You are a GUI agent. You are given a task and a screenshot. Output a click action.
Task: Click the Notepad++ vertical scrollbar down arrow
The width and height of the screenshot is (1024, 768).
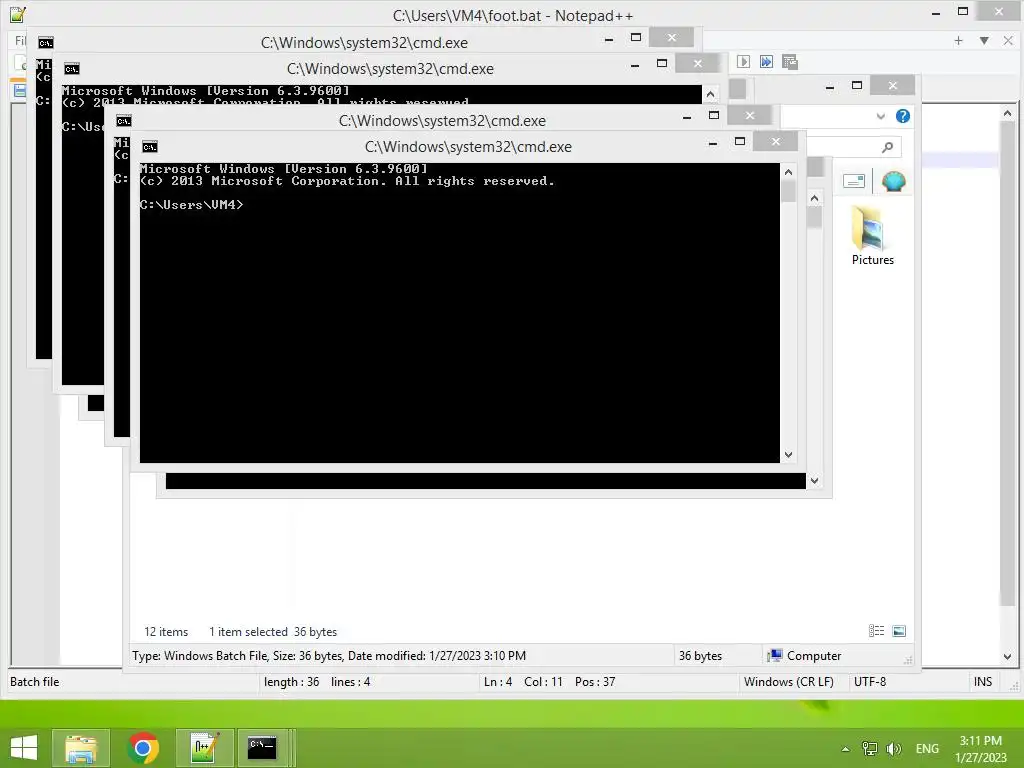[x=1006, y=656]
